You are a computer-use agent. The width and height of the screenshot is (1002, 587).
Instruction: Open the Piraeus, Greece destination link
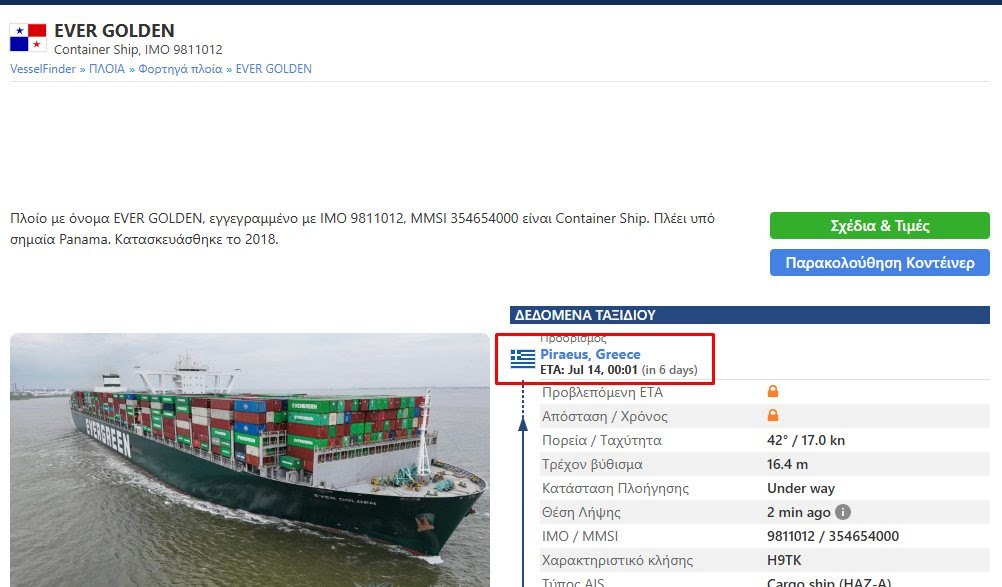pyautogui.click(x=590, y=354)
